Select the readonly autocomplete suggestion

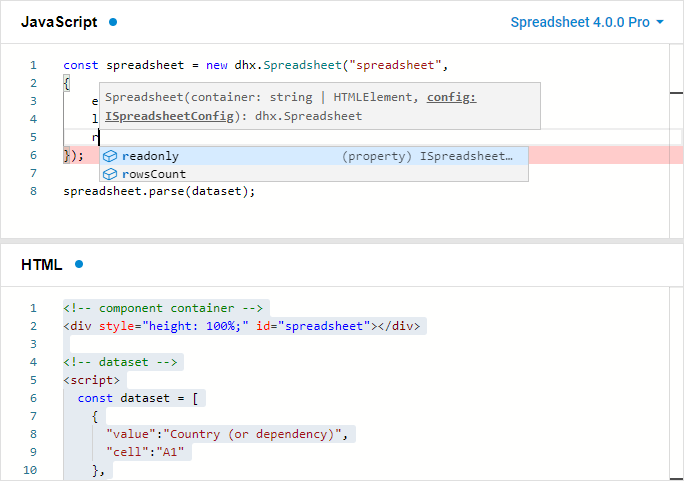pos(314,156)
